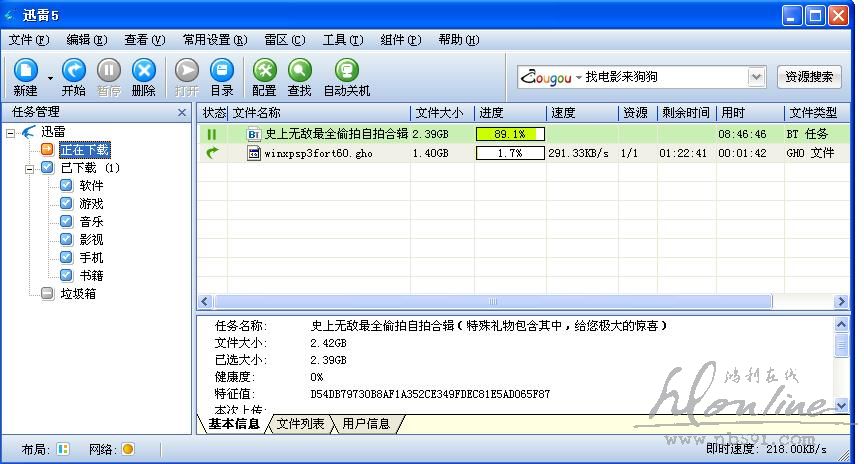This screenshot has width=864, height=464.
Task: Click the 迅雷 bird icon in tree
Action: click(28, 132)
